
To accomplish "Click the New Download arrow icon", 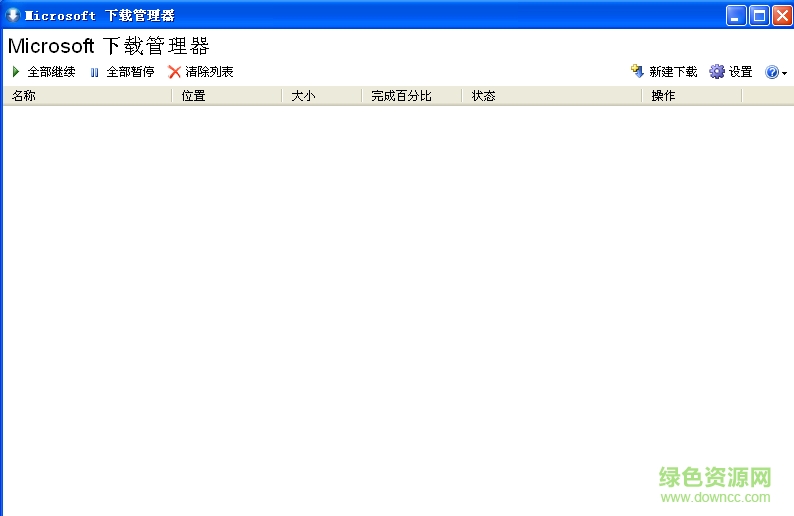I will pyautogui.click(x=637, y=71).
